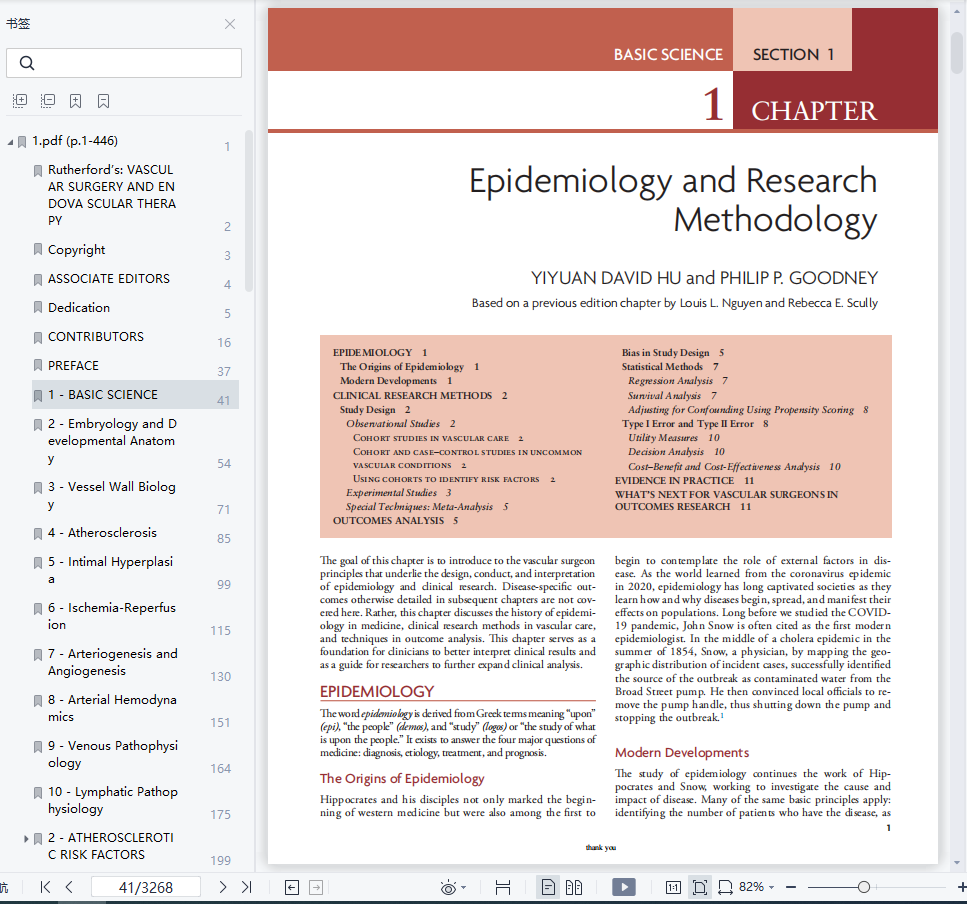Go forward to the next view
This screenshot has width=967, height=904.
(316, 887)
